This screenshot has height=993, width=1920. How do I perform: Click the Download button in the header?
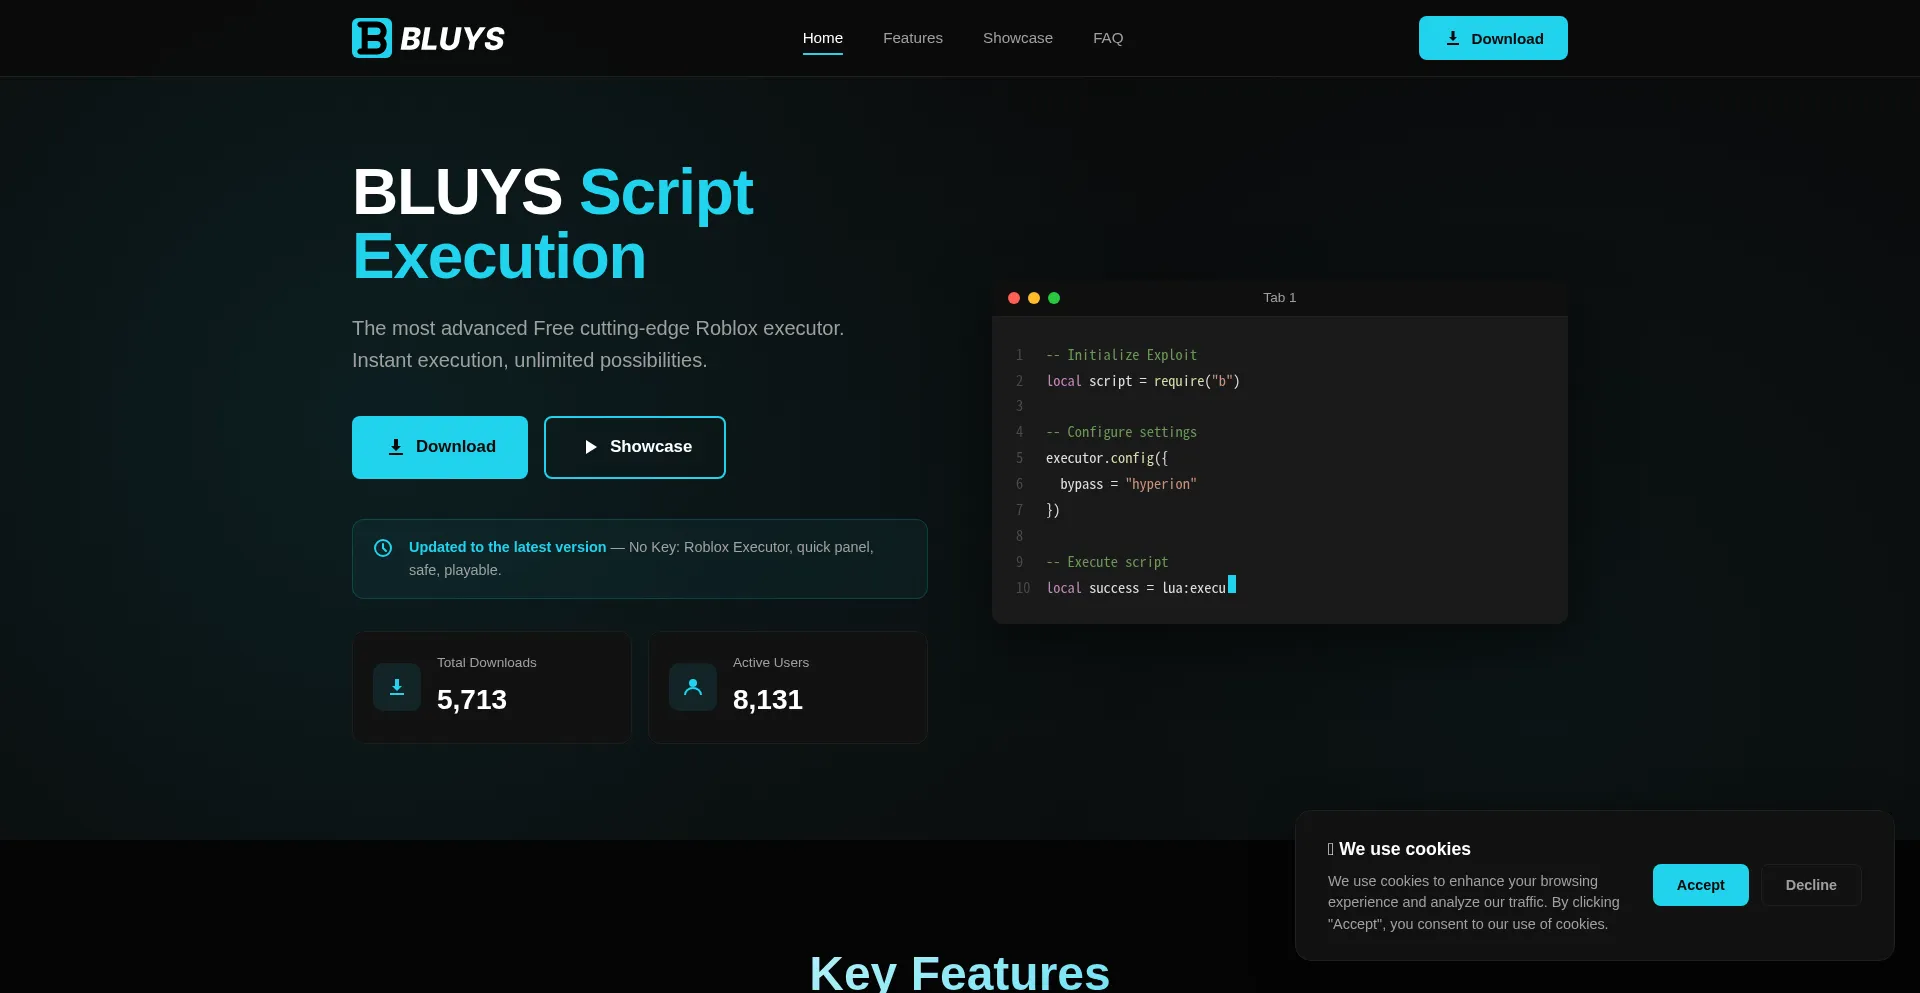(x=1493, y=38)
